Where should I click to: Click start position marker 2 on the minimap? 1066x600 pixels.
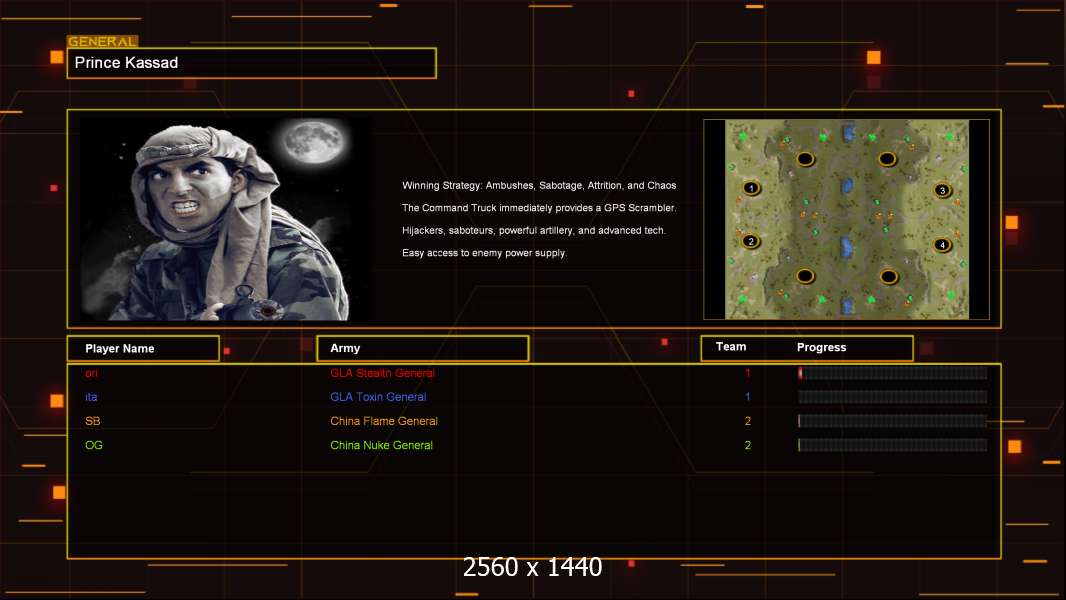click(751, 241)
